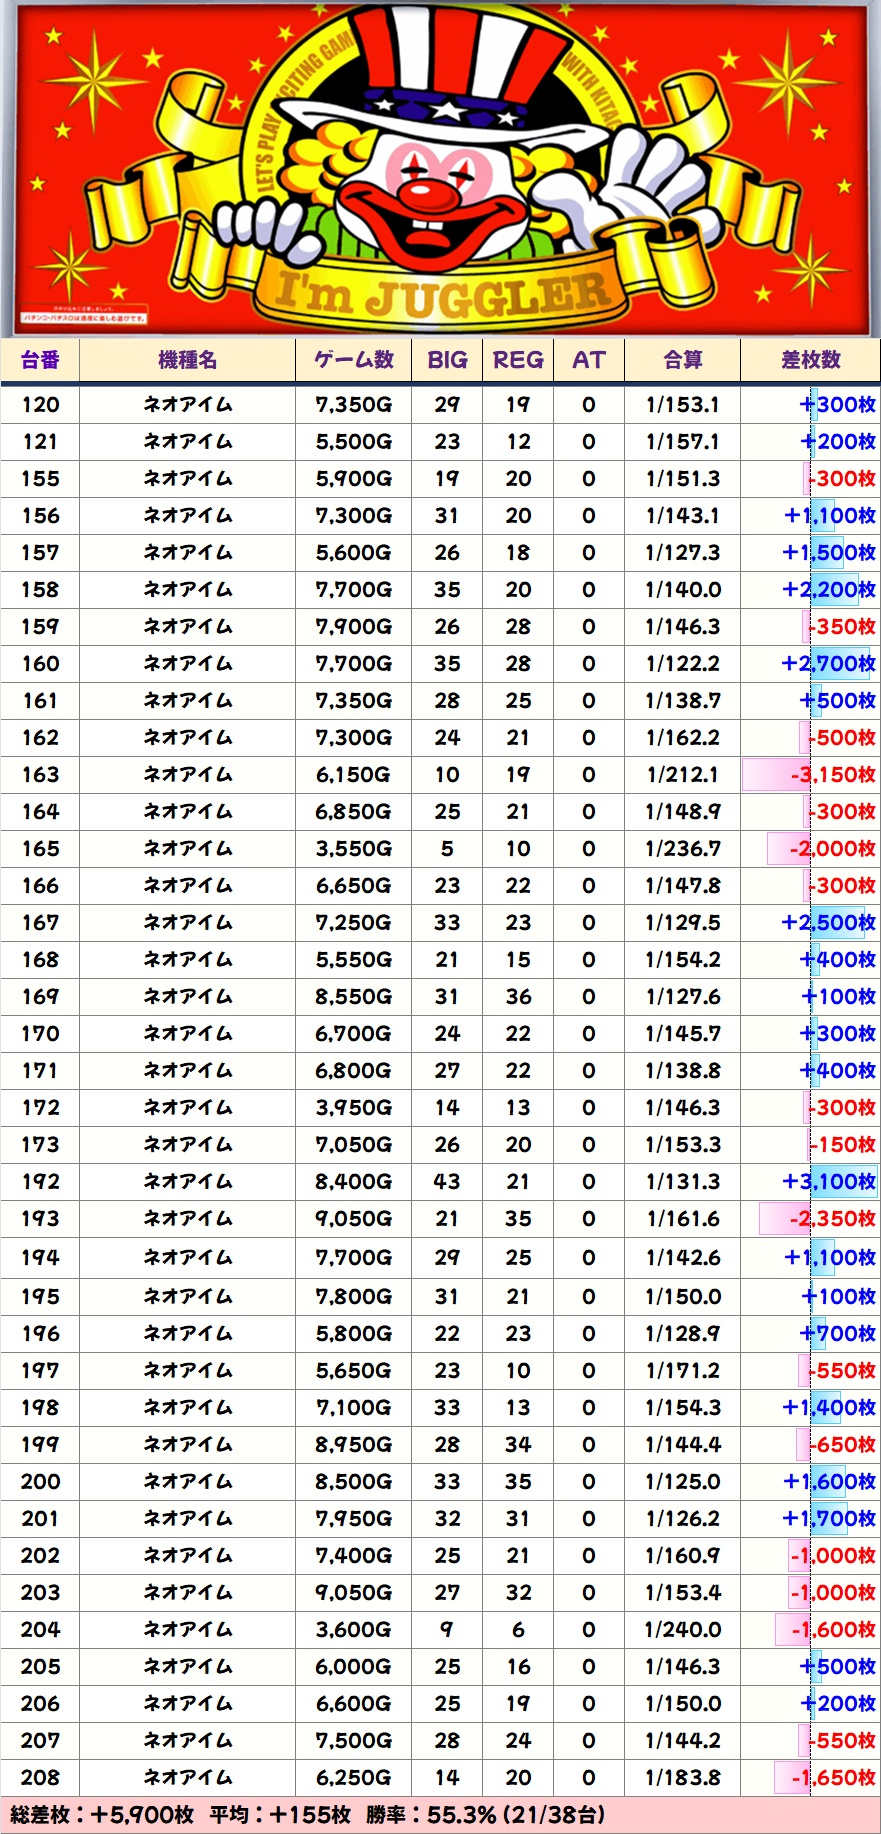
Task: Click the 1/240.0 combined rate cell
Action: coord(682,1630)
